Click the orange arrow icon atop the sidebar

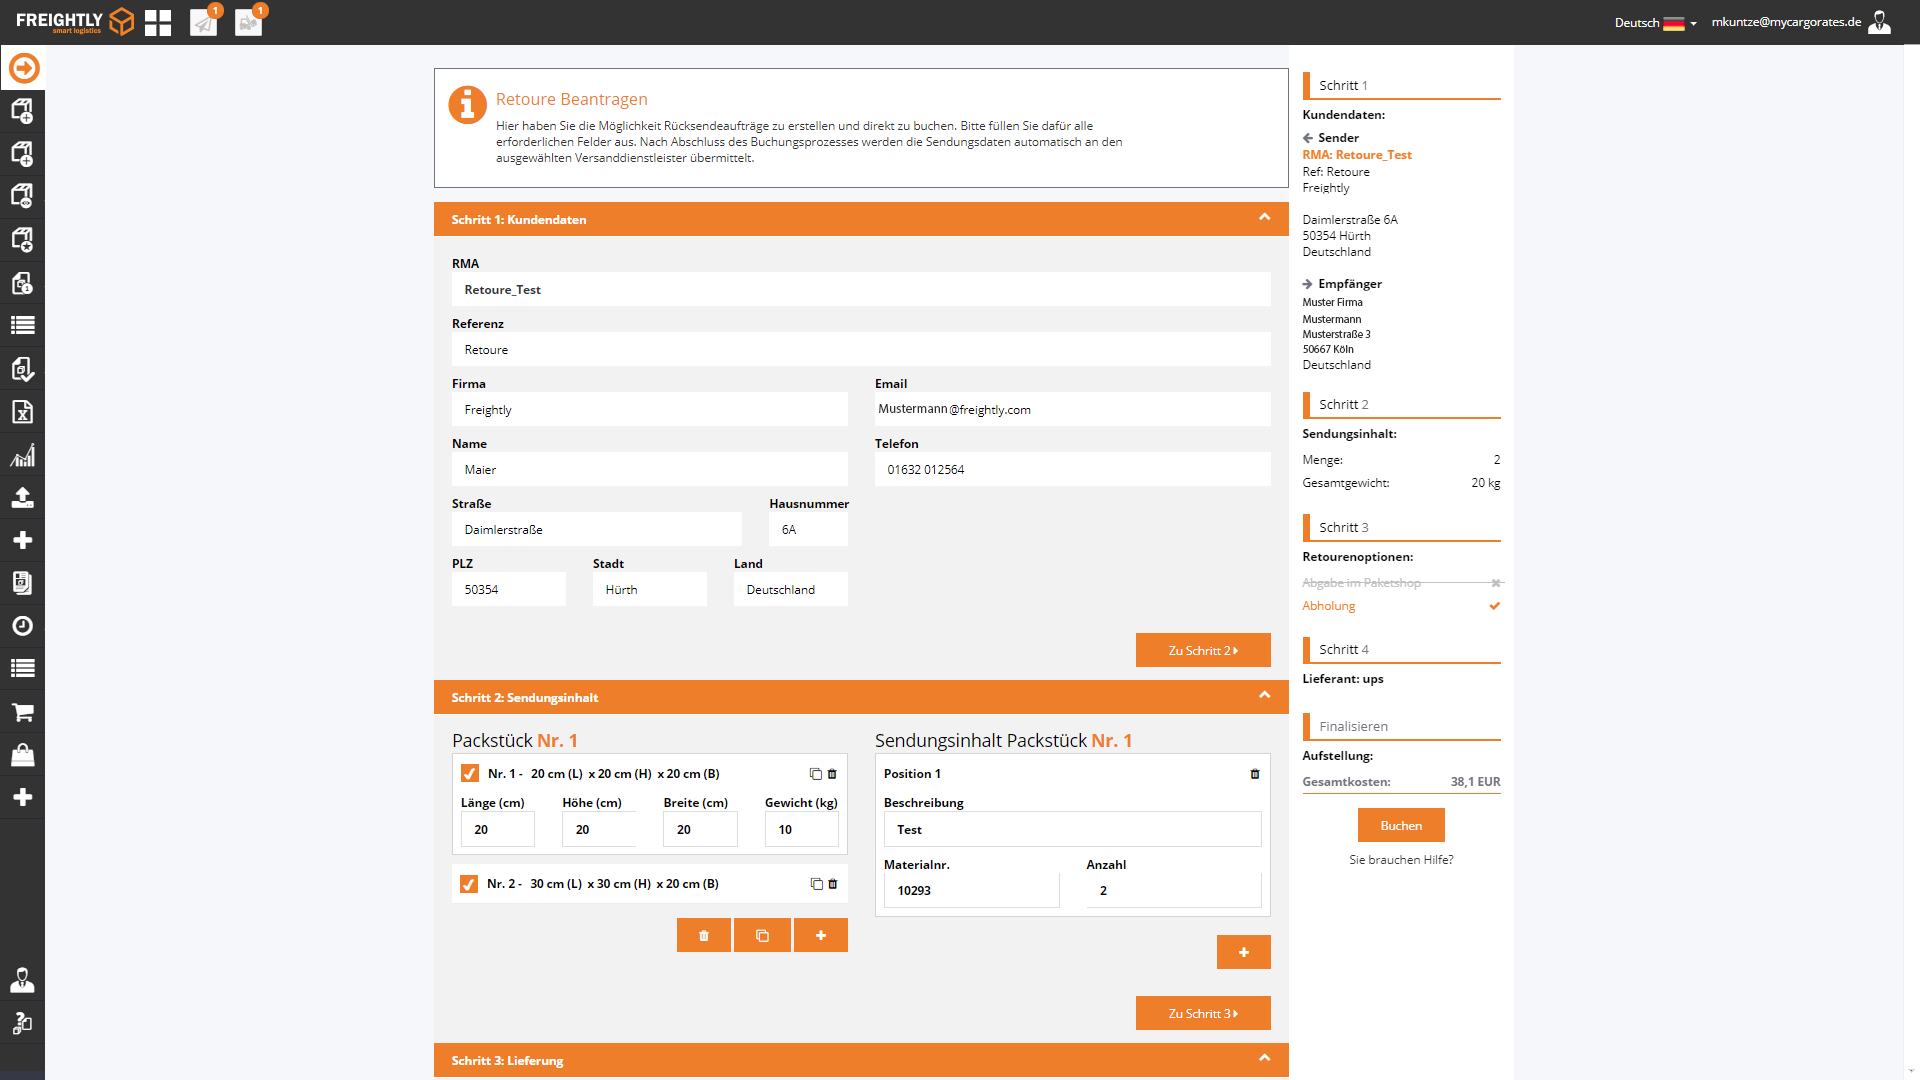[x=24, y=68]
